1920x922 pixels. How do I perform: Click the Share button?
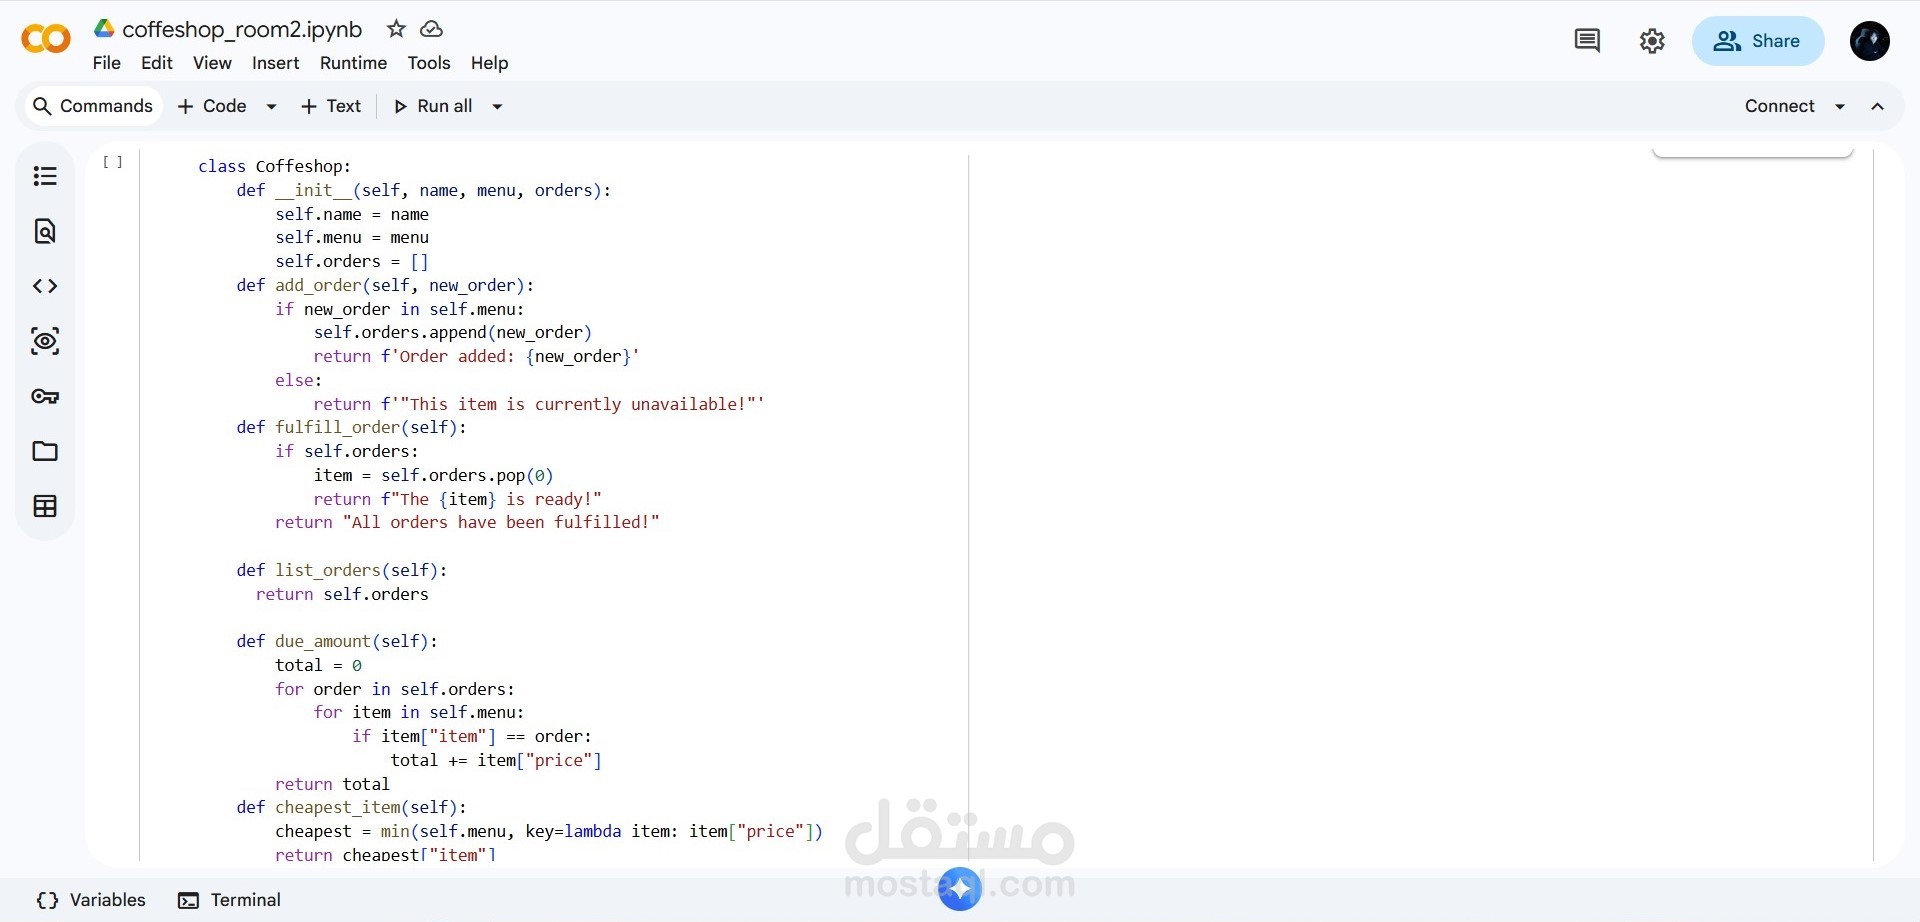1758,41
